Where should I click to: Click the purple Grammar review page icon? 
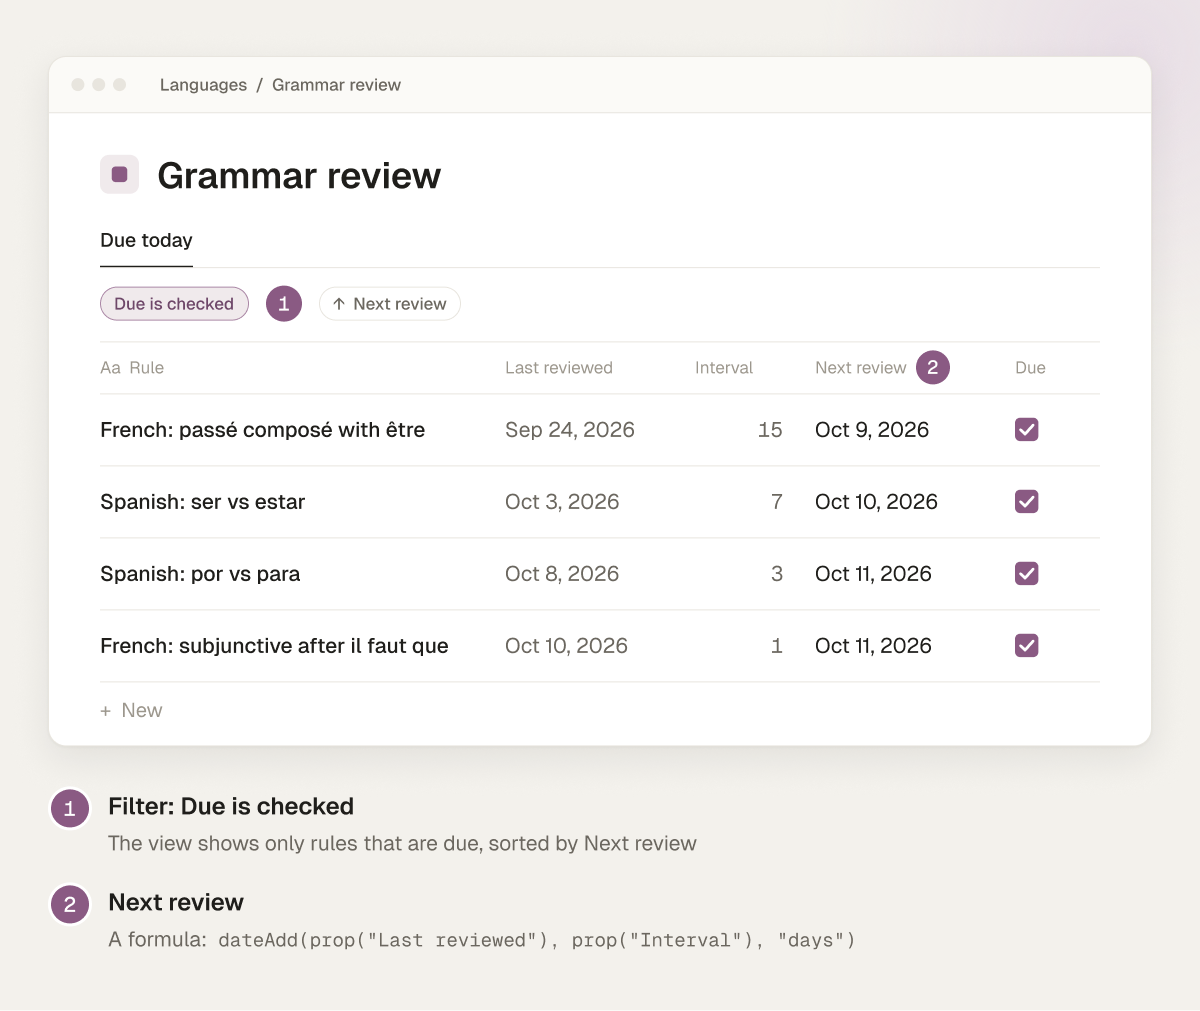(119, 175)
